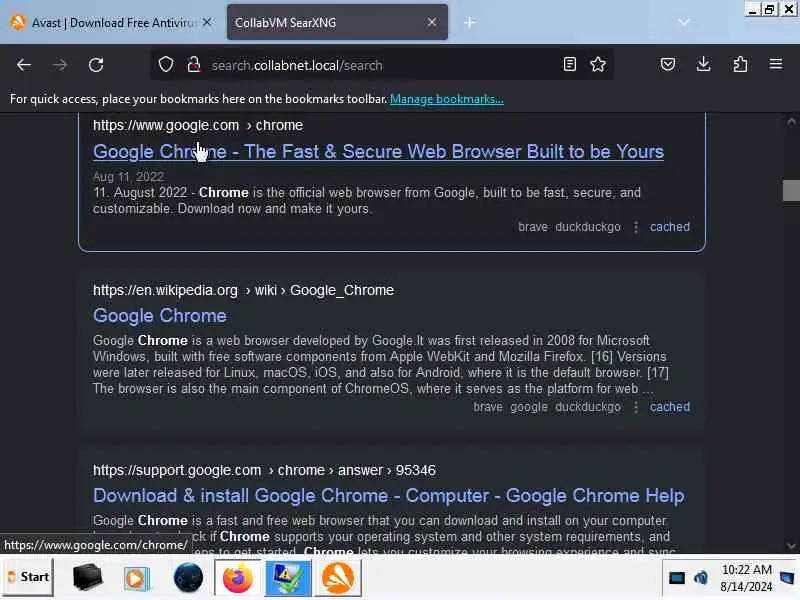This screenshot has height=600, width=800.
Task: Open the Wikipedia Google Chrome result
Action: 160,316
